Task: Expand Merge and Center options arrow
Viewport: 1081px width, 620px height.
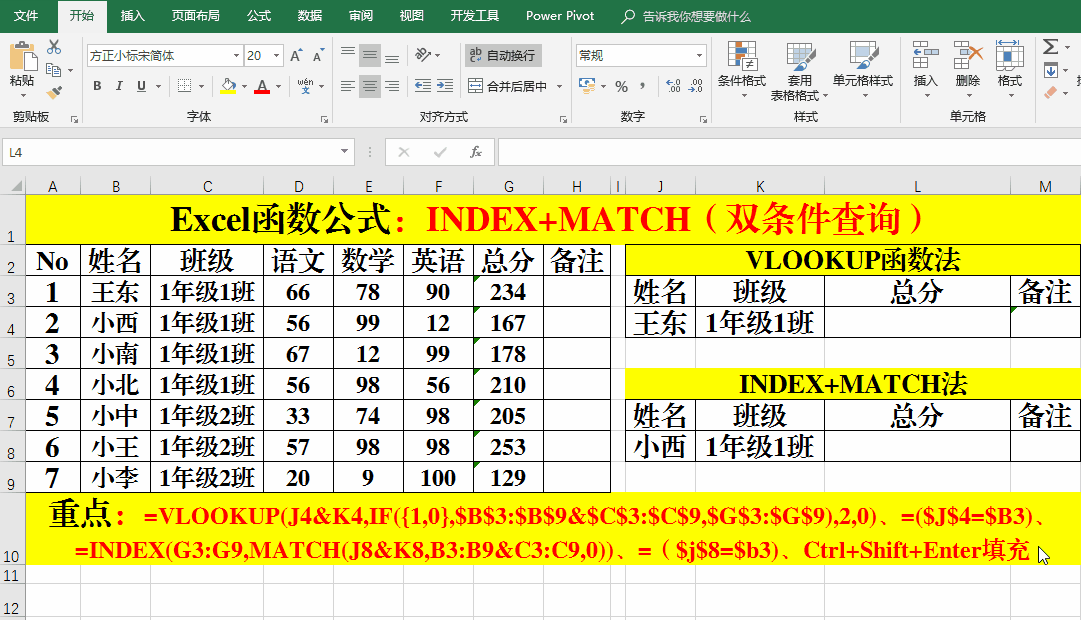Action: click(x=559, y=86)
